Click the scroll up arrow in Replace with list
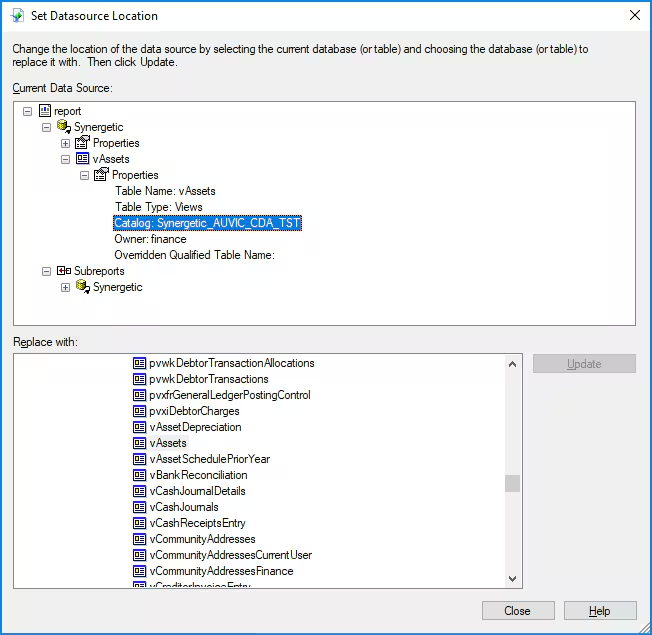 pyautogui.click(x=513, y=364)
